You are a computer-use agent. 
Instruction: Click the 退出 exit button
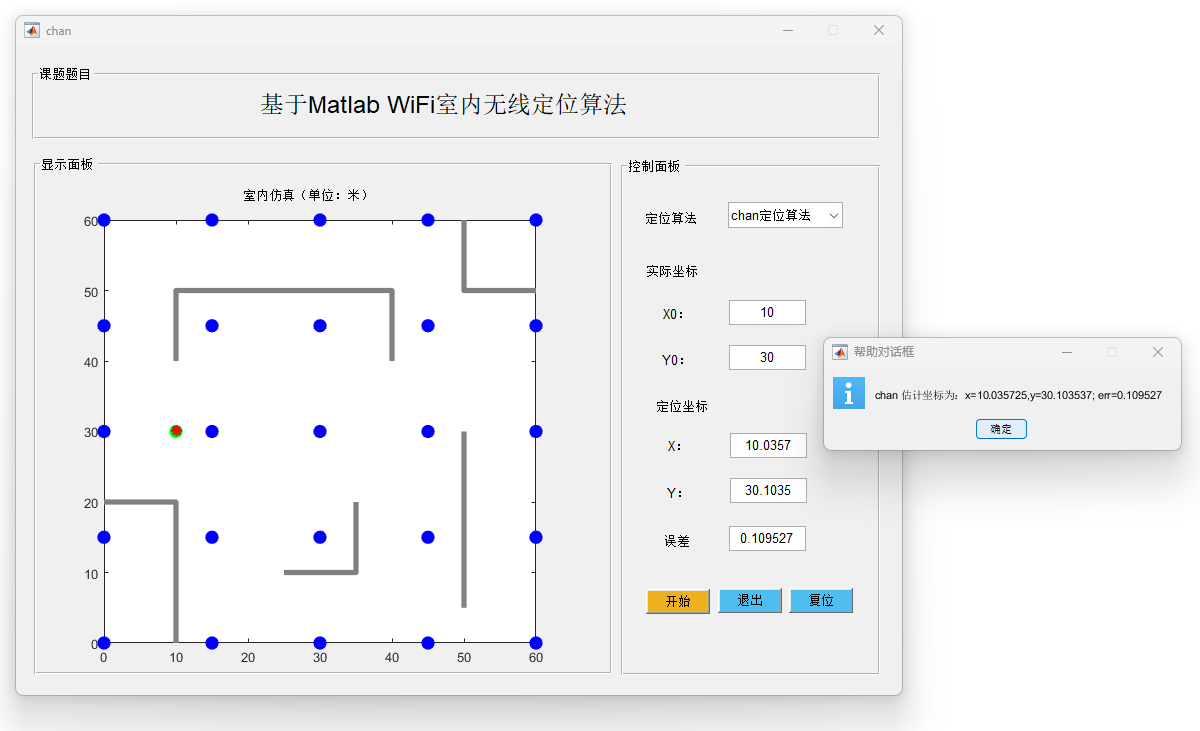(x=750, y=601)
